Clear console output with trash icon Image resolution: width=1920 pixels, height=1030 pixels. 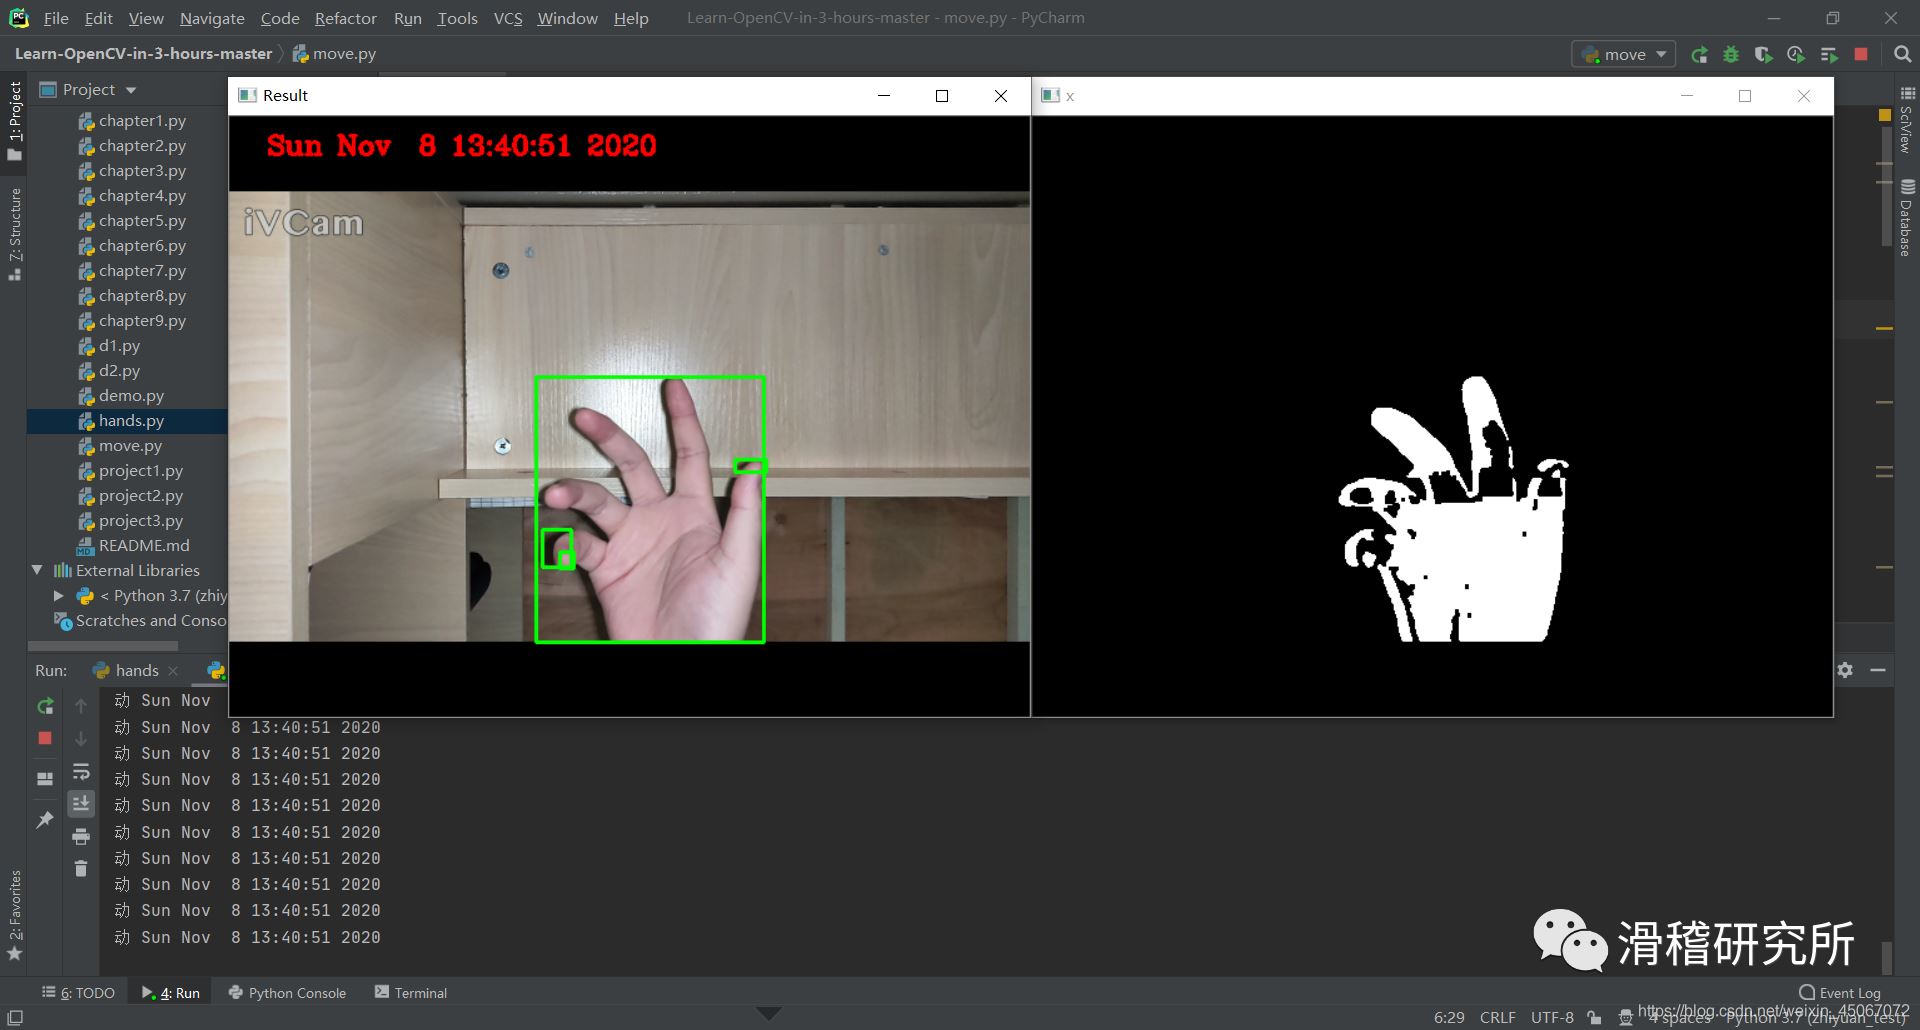81,869
